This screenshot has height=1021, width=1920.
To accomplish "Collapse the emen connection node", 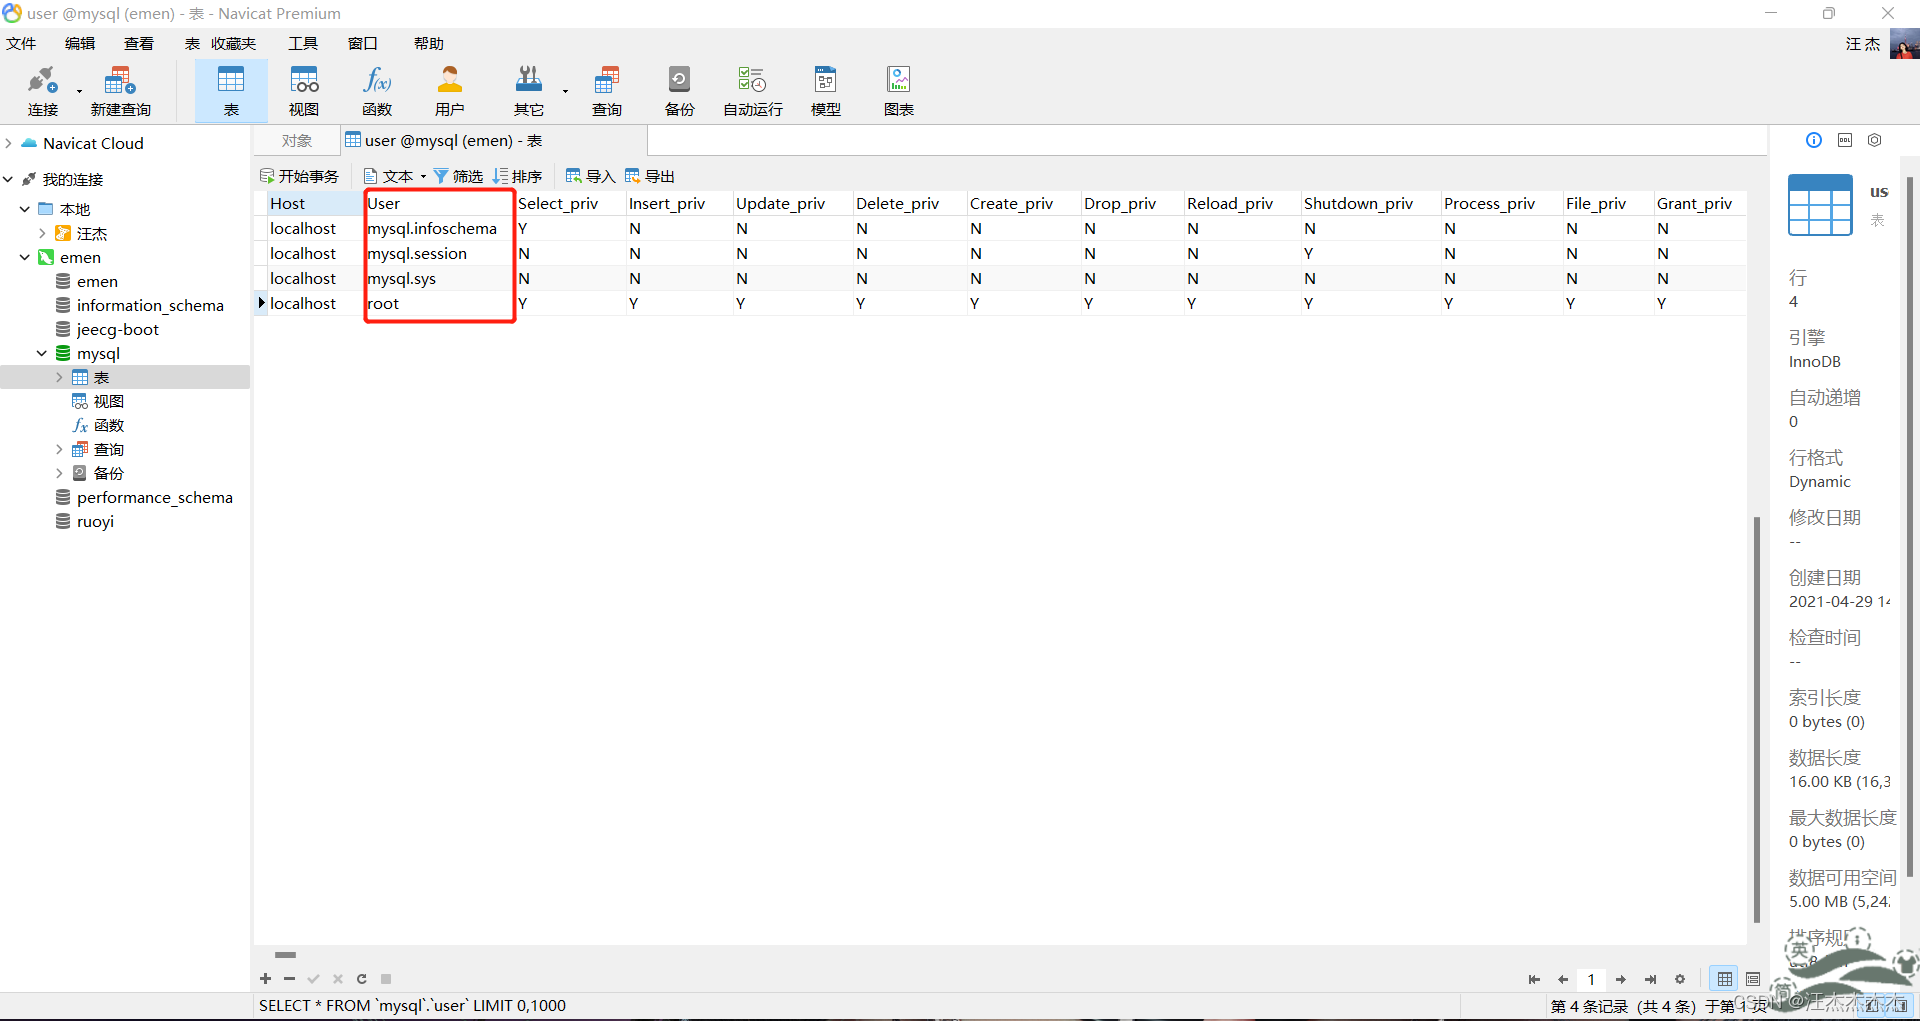I will coord(25,257).
